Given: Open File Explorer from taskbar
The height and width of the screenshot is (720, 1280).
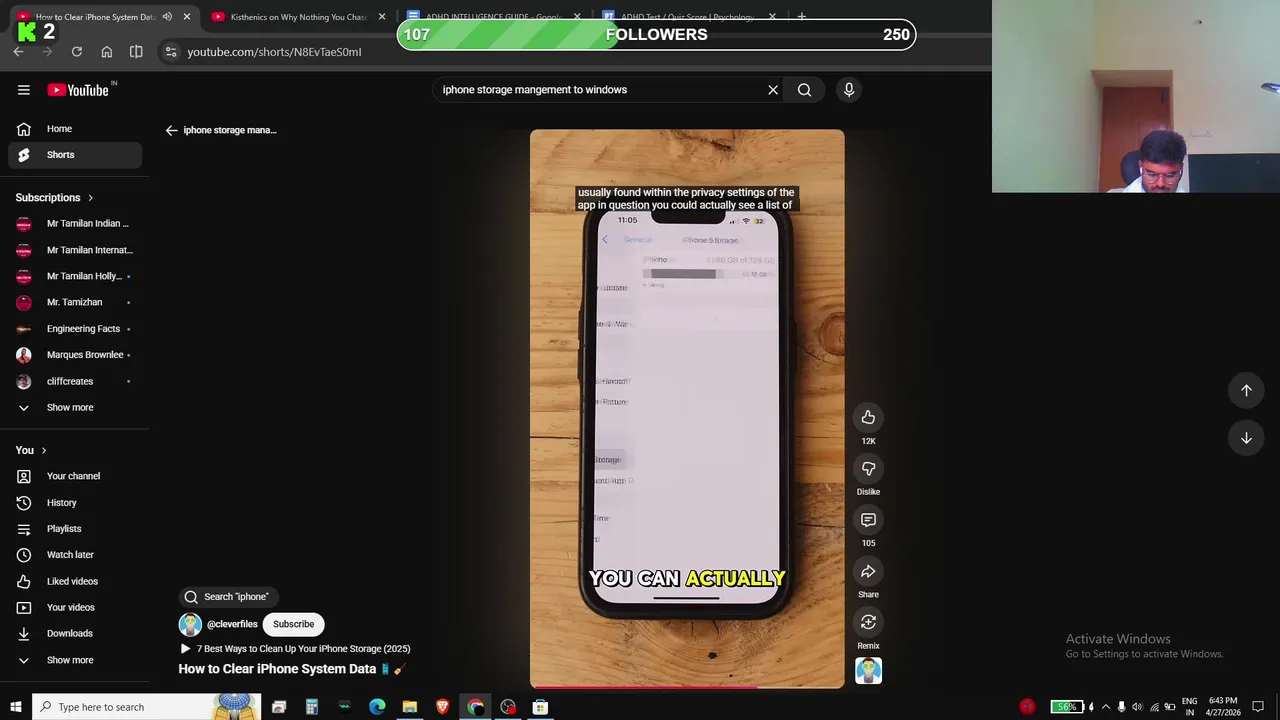Looking at the screenshot, I should (410, 707).
